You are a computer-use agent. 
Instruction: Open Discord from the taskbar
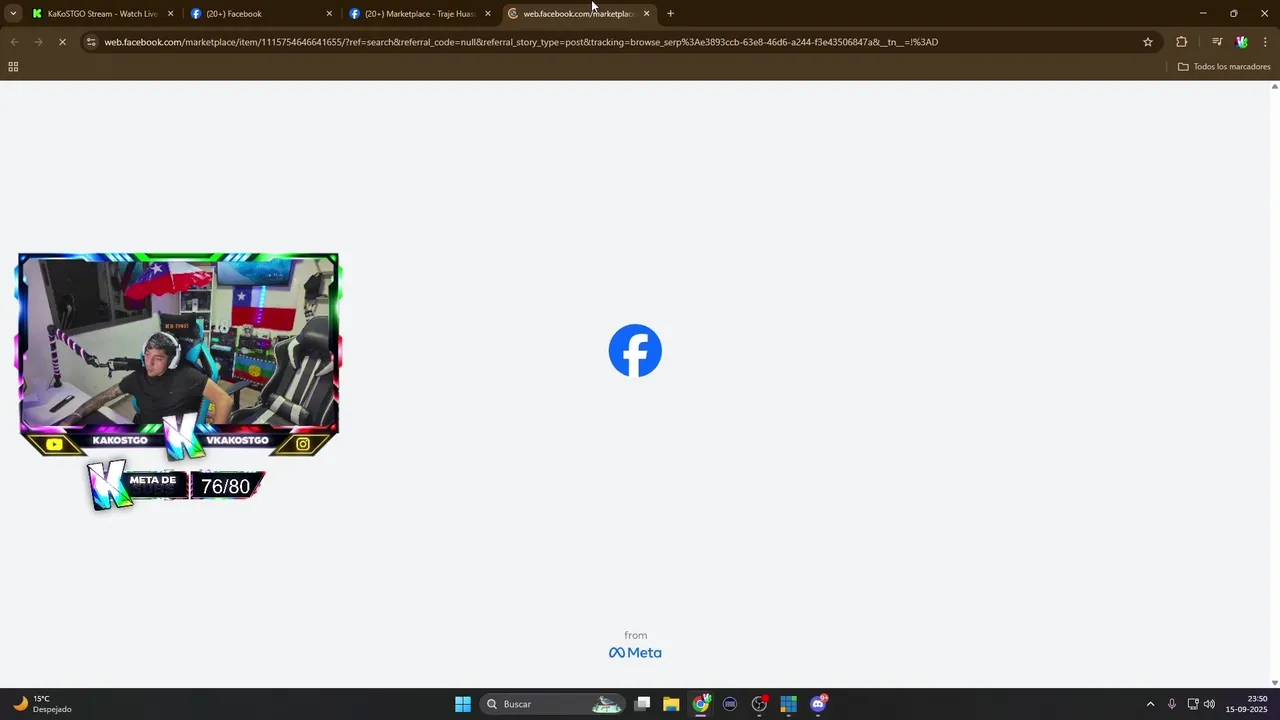[818, 704]
